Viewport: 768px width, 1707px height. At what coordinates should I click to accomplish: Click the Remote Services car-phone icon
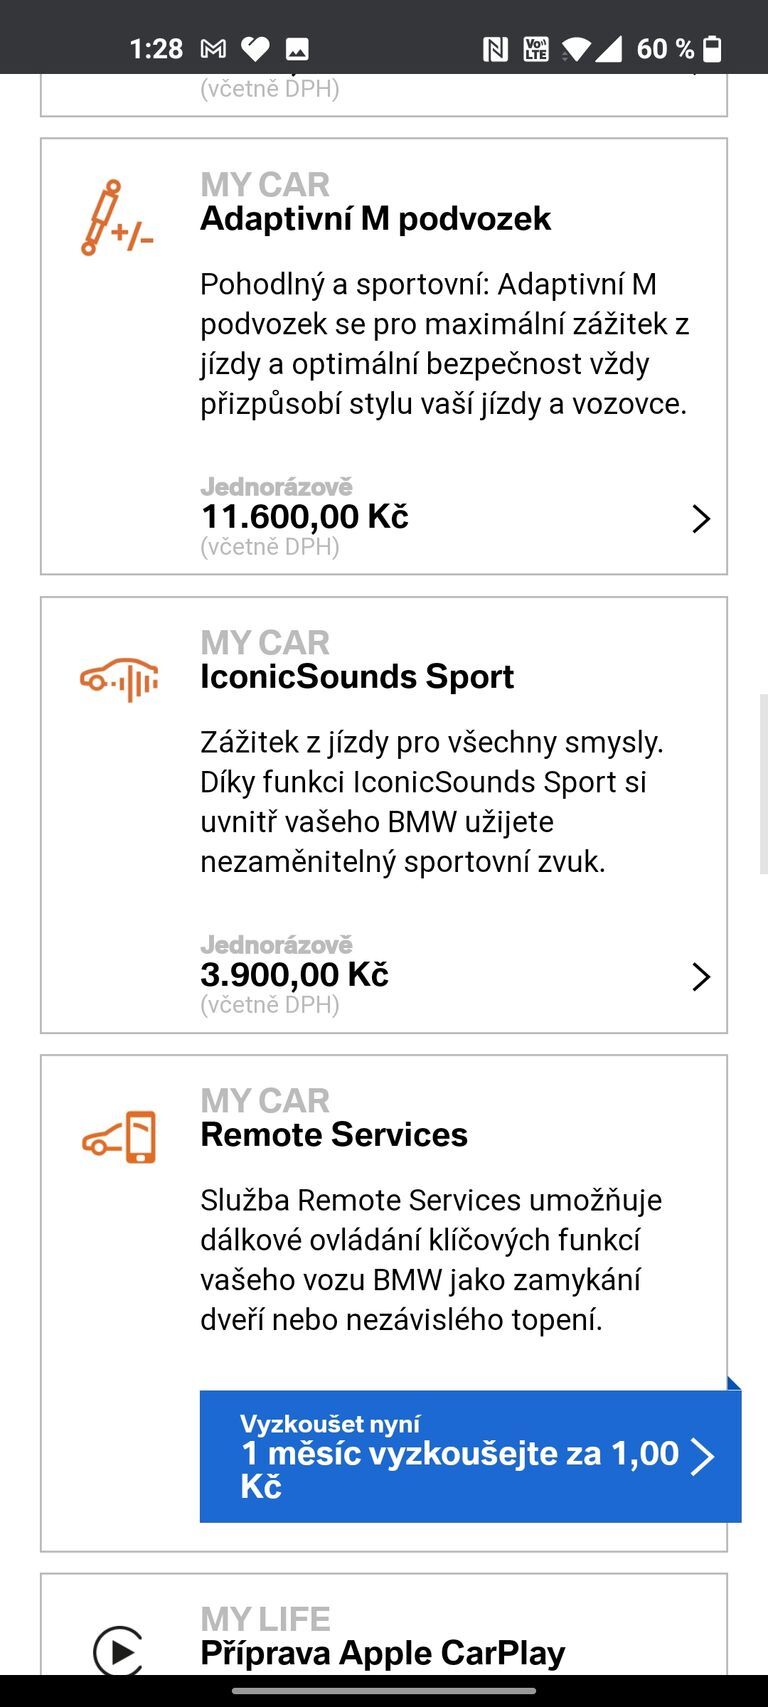(120, 1137)
